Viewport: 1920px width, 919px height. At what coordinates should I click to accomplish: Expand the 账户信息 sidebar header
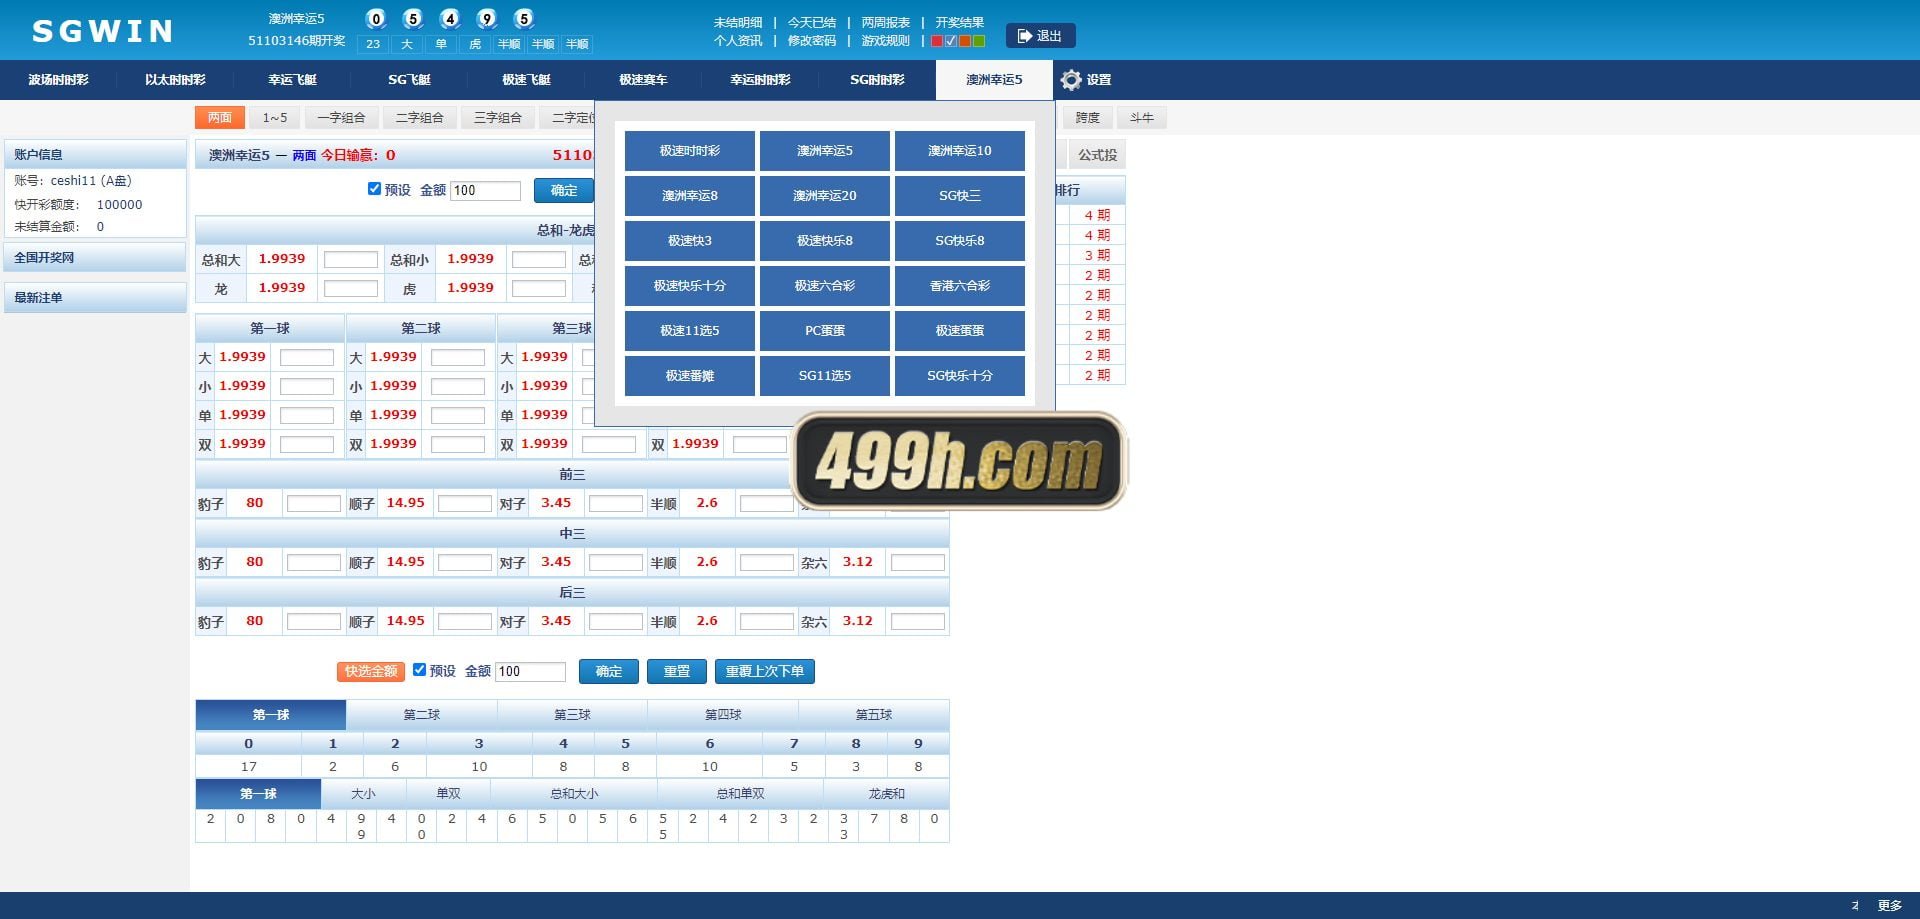click(x=95, y=155)
